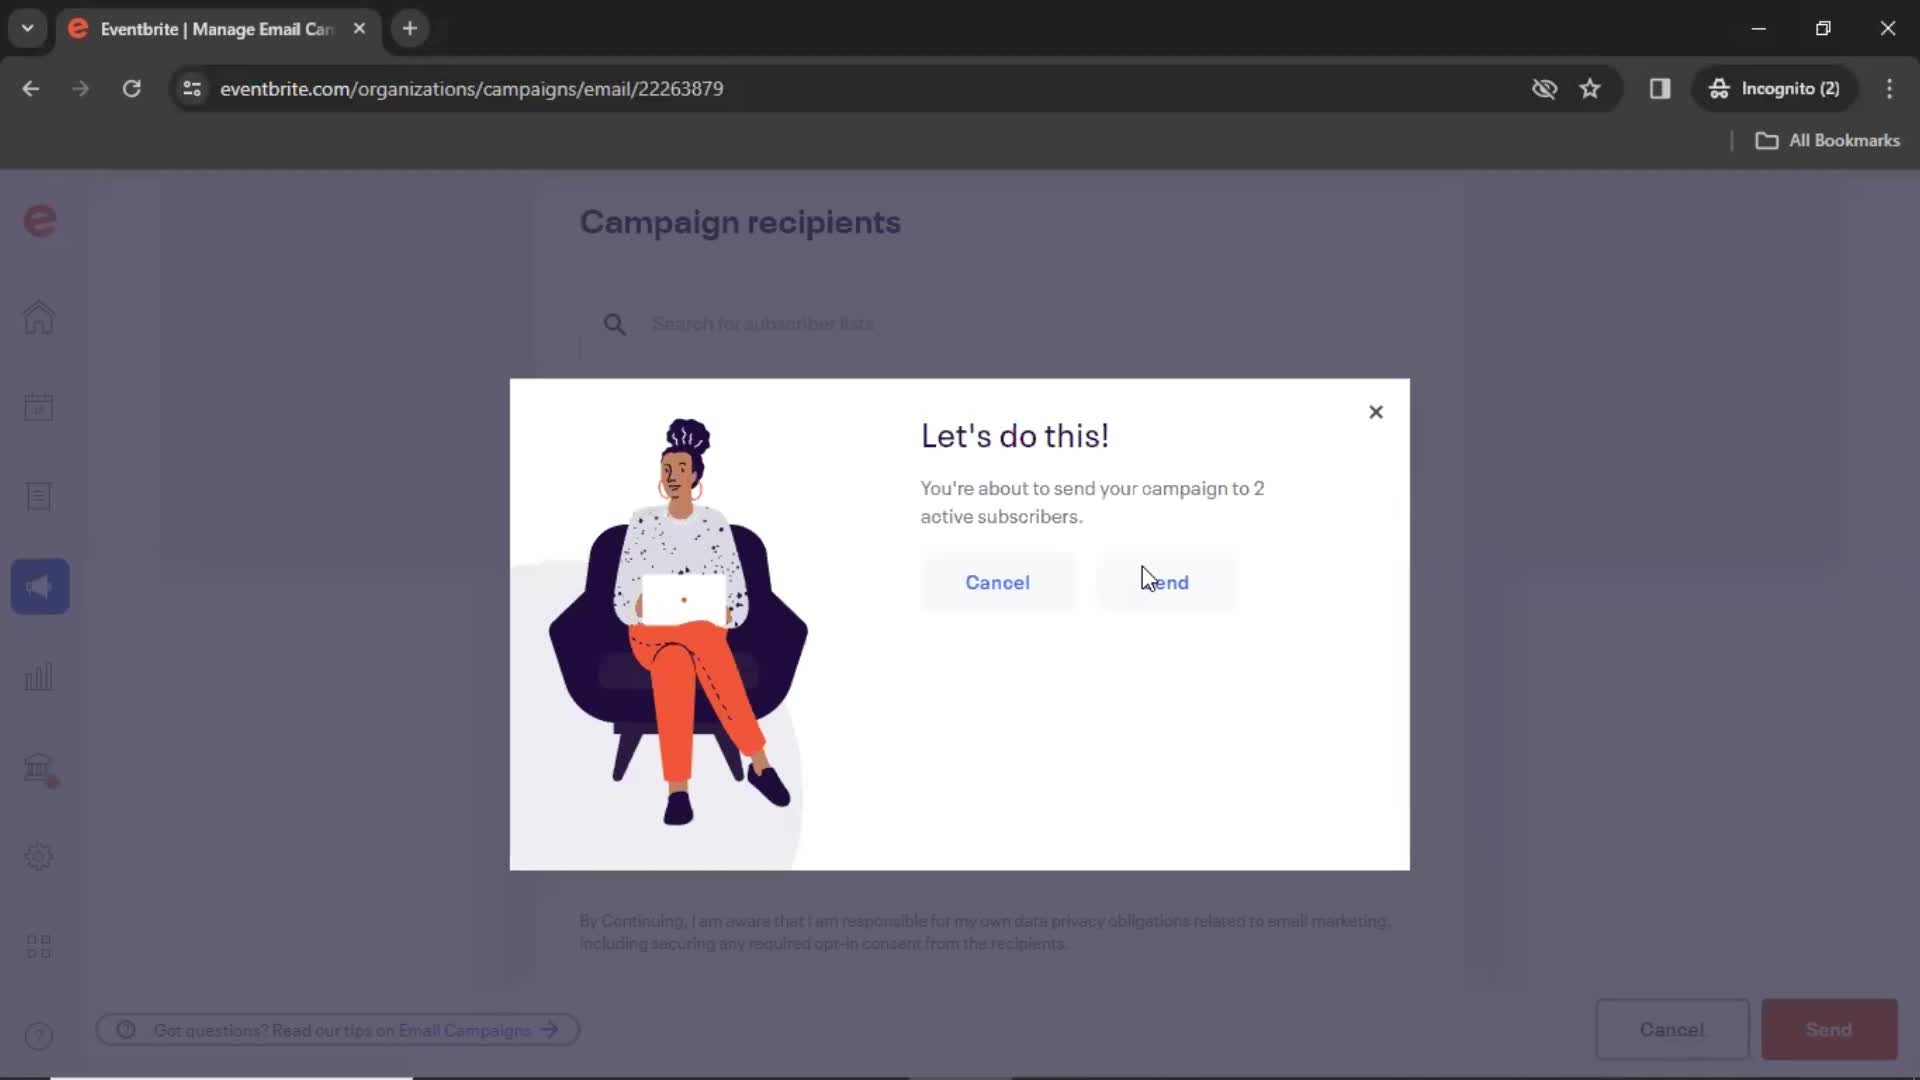Reload the page
Screen dimensions: 1920x1080
coord(131,89)
